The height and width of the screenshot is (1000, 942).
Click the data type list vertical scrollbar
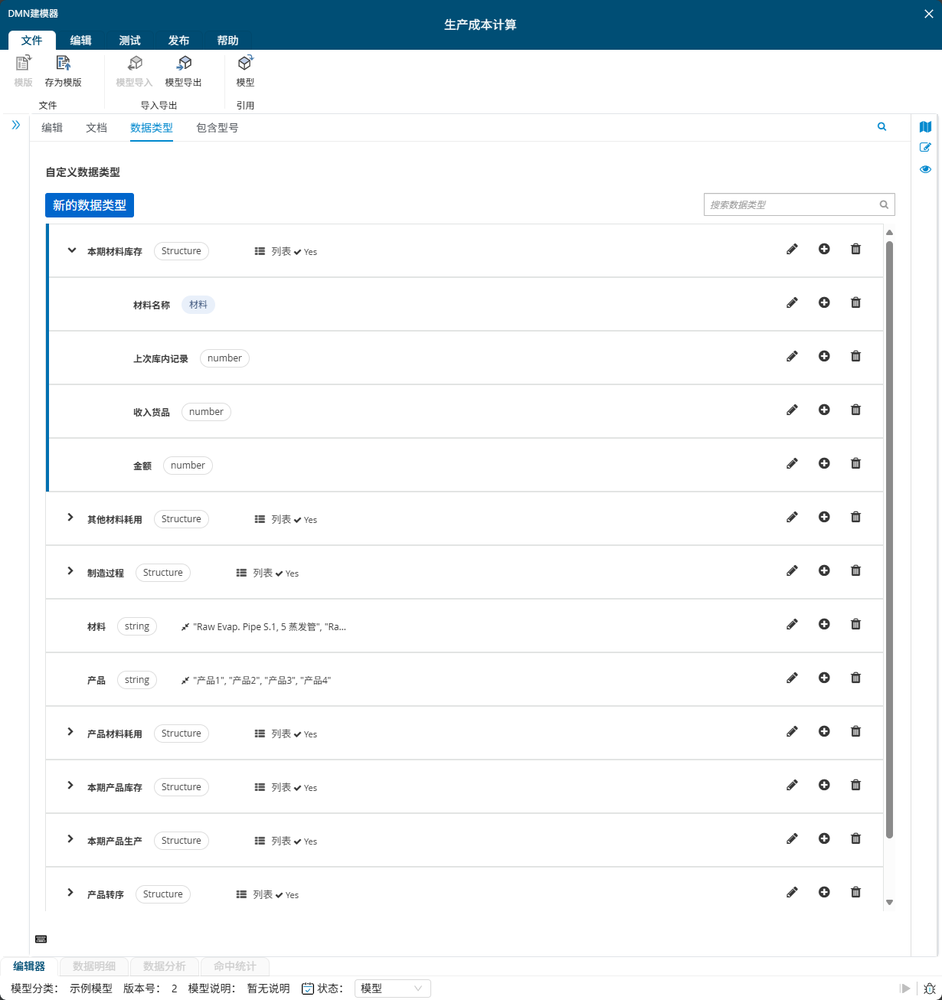click(x=889, y=540)
